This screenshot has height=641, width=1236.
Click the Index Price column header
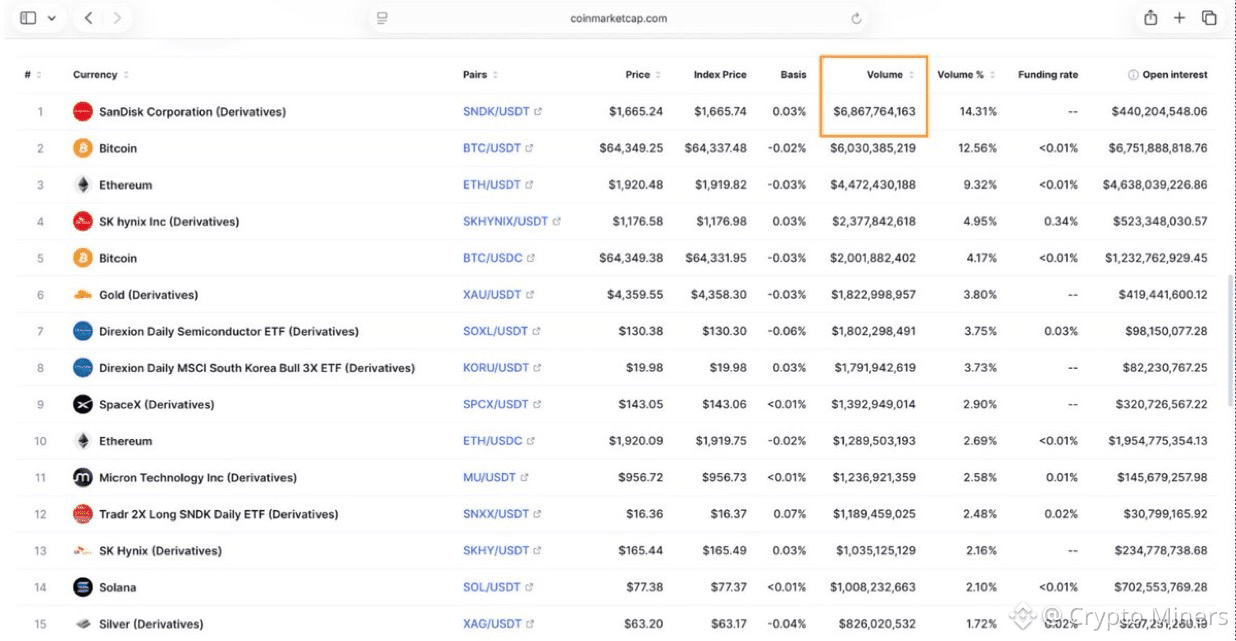click(x=720, y=75)
